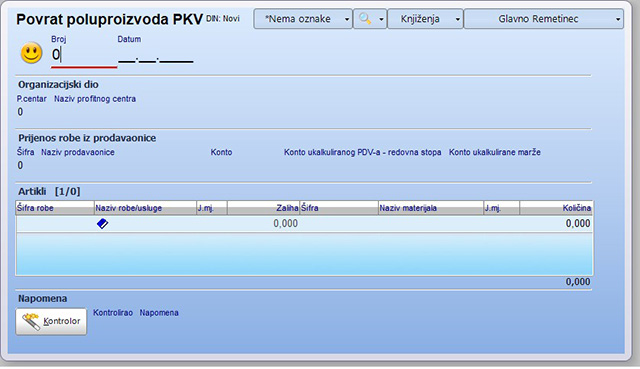
Task: Focus the Broj number input field
Action: click(x=84, y=55)
